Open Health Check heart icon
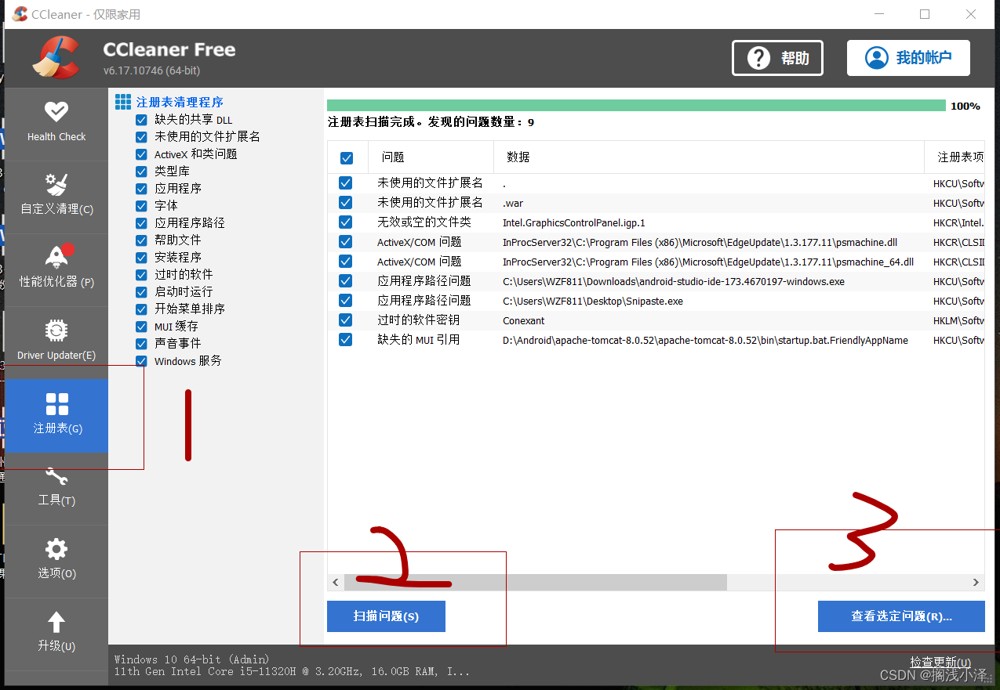 (x=56, y=112)
